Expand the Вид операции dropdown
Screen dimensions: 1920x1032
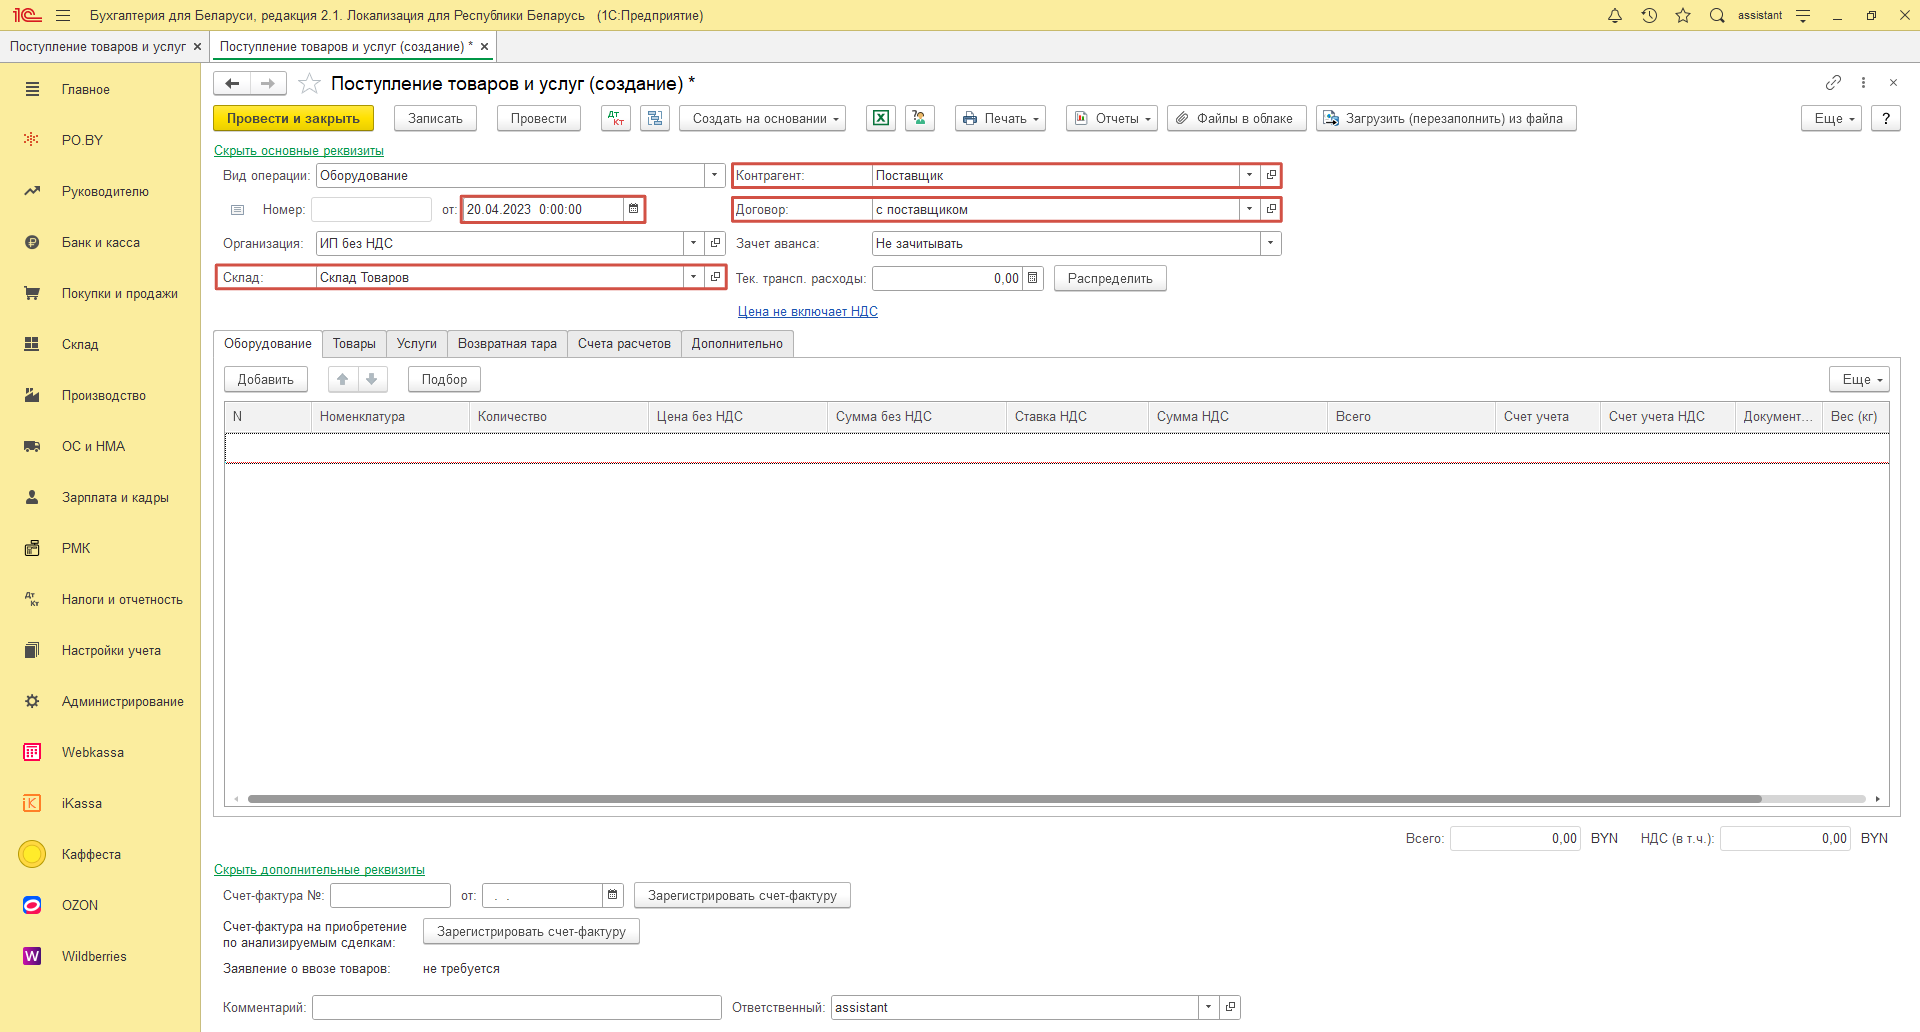pyautogui.click(x=714, y=175)
